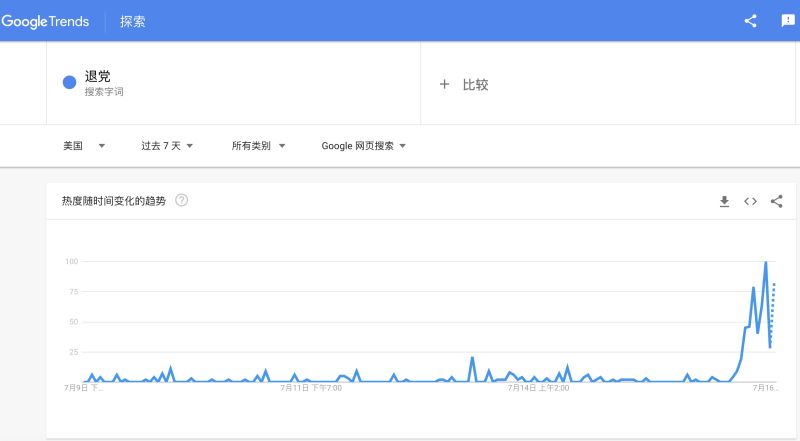
Task: Open the Google 网页搜索 search type dropdown
Action: (363, 146)
